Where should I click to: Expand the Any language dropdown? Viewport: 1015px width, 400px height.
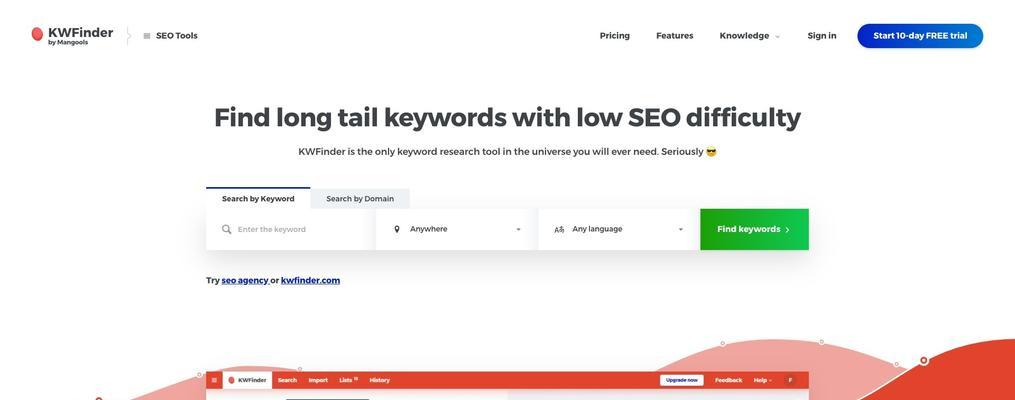(619, 229)
